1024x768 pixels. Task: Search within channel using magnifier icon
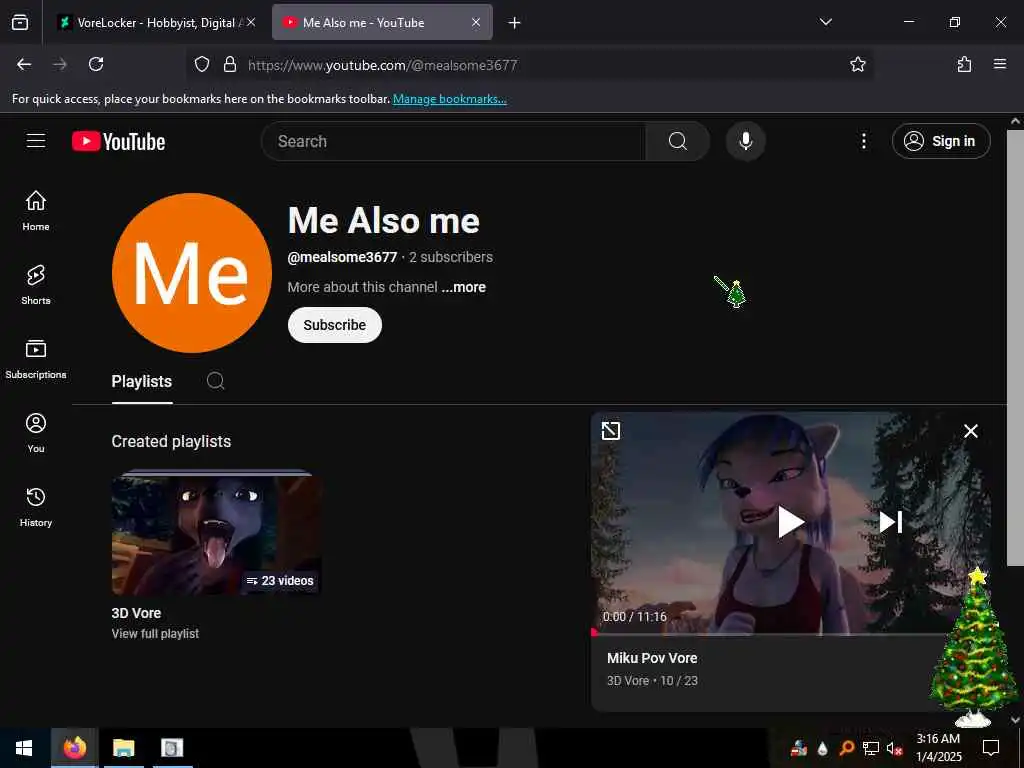click(216, 381)
